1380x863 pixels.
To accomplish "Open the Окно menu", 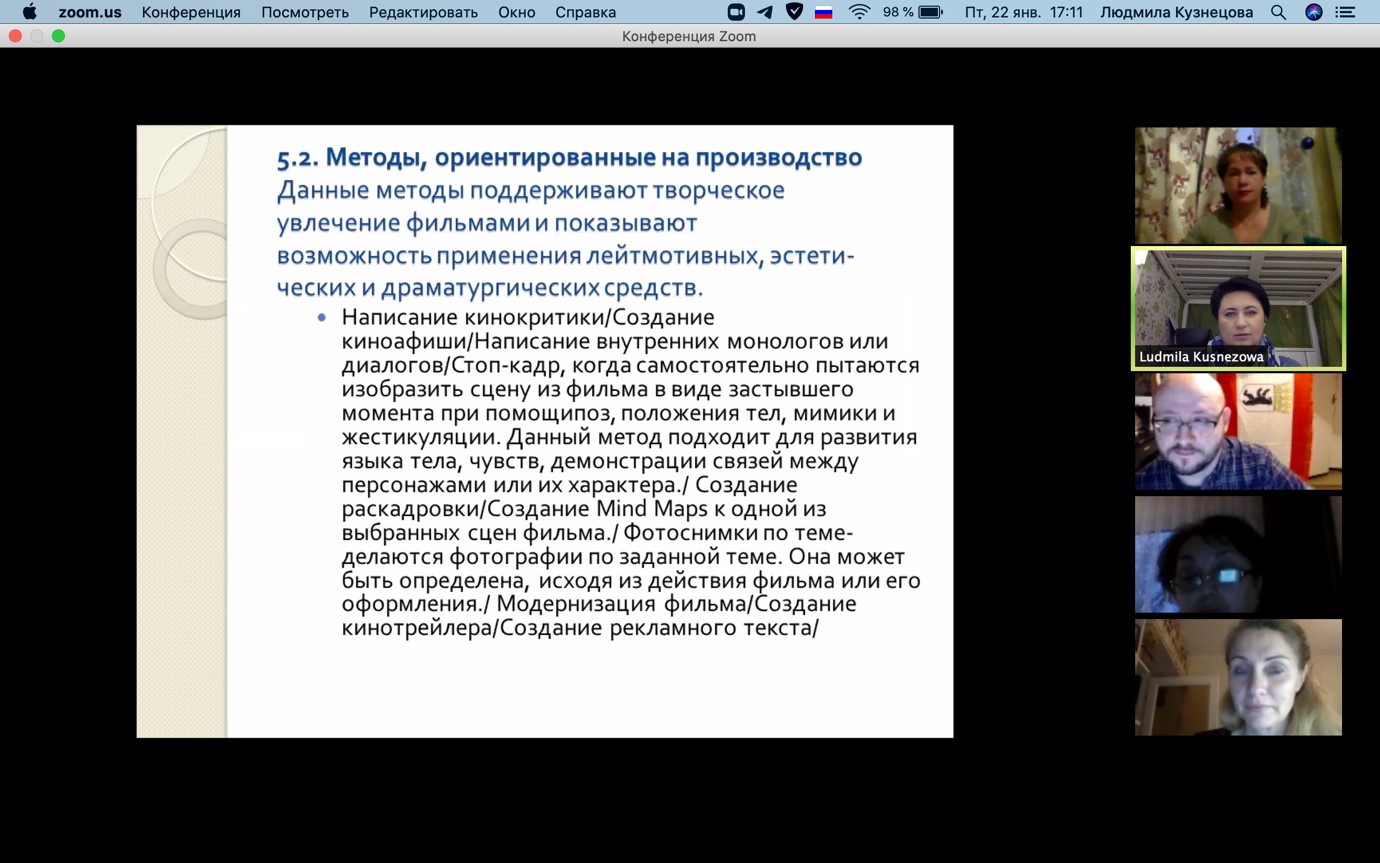I will (x=517, y=12).
